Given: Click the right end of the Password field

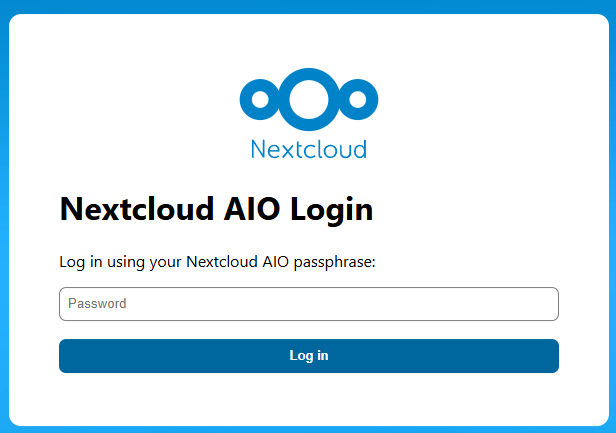Looking at the screenshot, I should click(545, 304).
